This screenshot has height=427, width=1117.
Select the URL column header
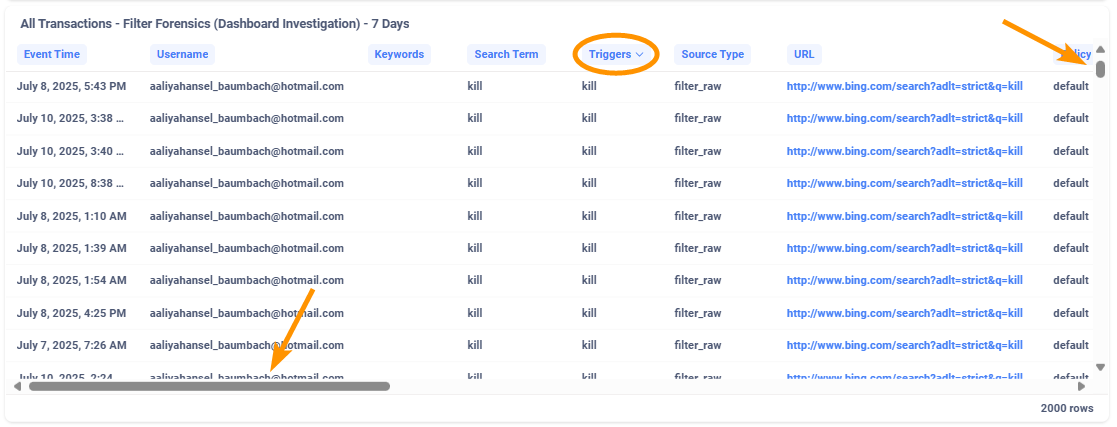click(x=804, y=54)
